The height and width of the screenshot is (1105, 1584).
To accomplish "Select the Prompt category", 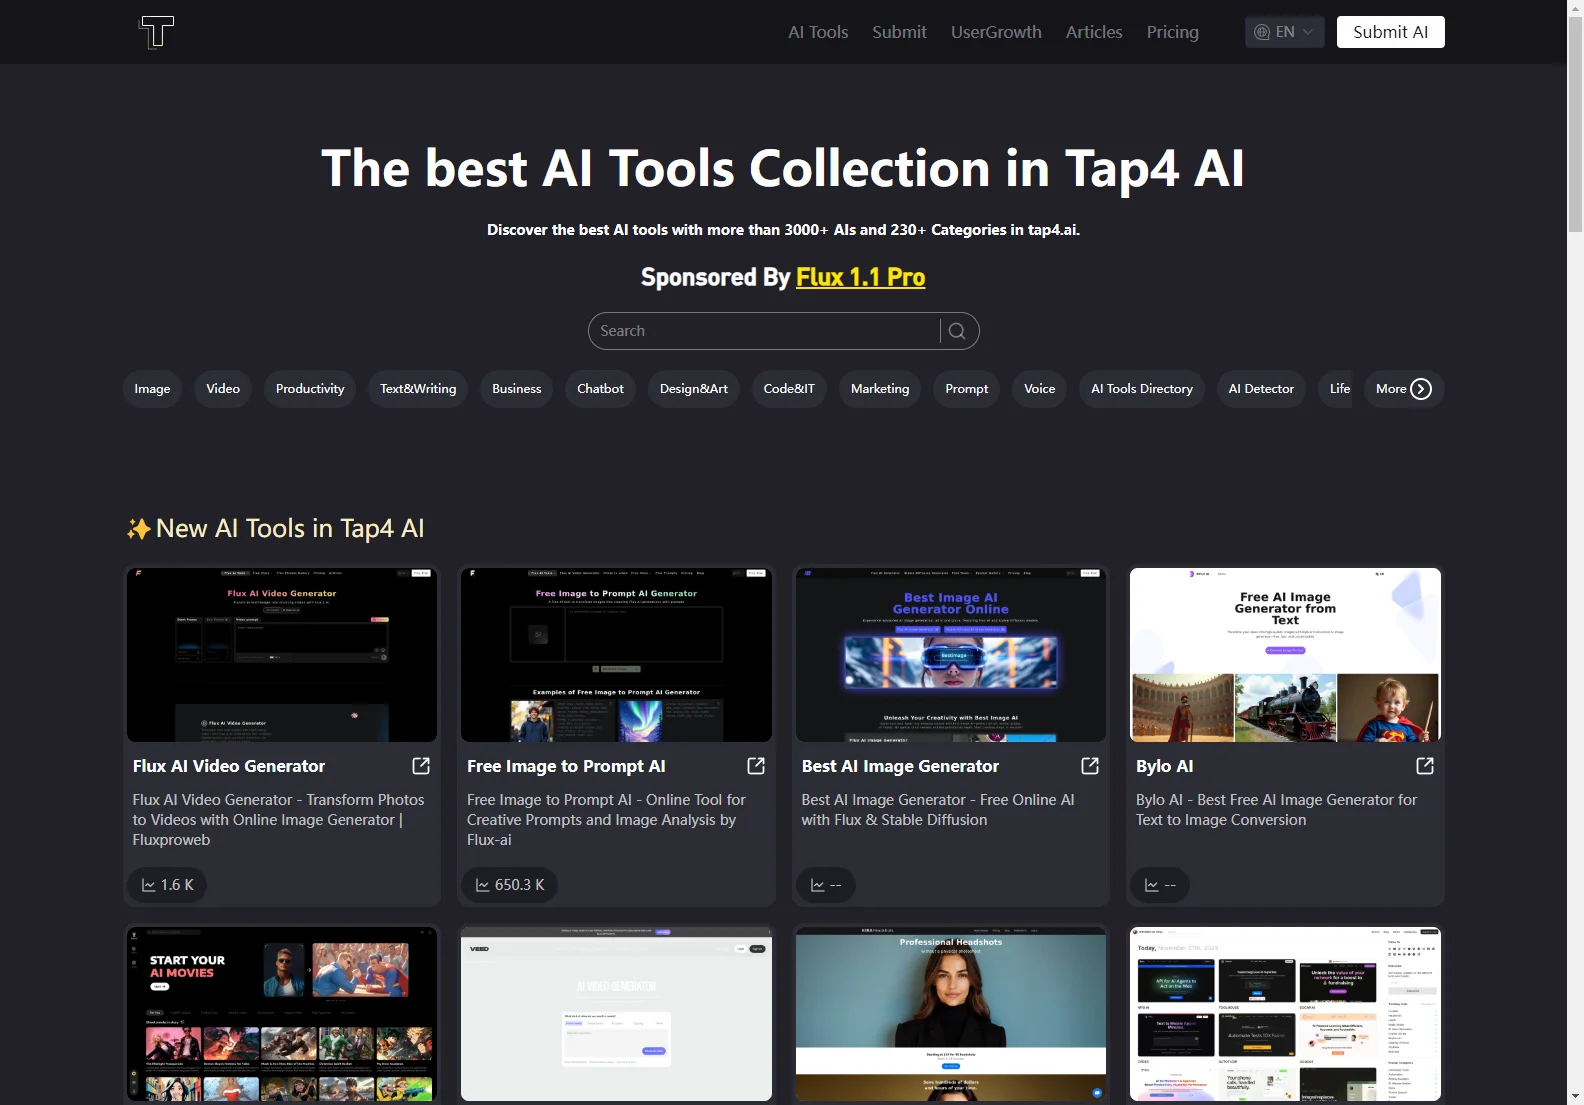I will tap(967, 389).
